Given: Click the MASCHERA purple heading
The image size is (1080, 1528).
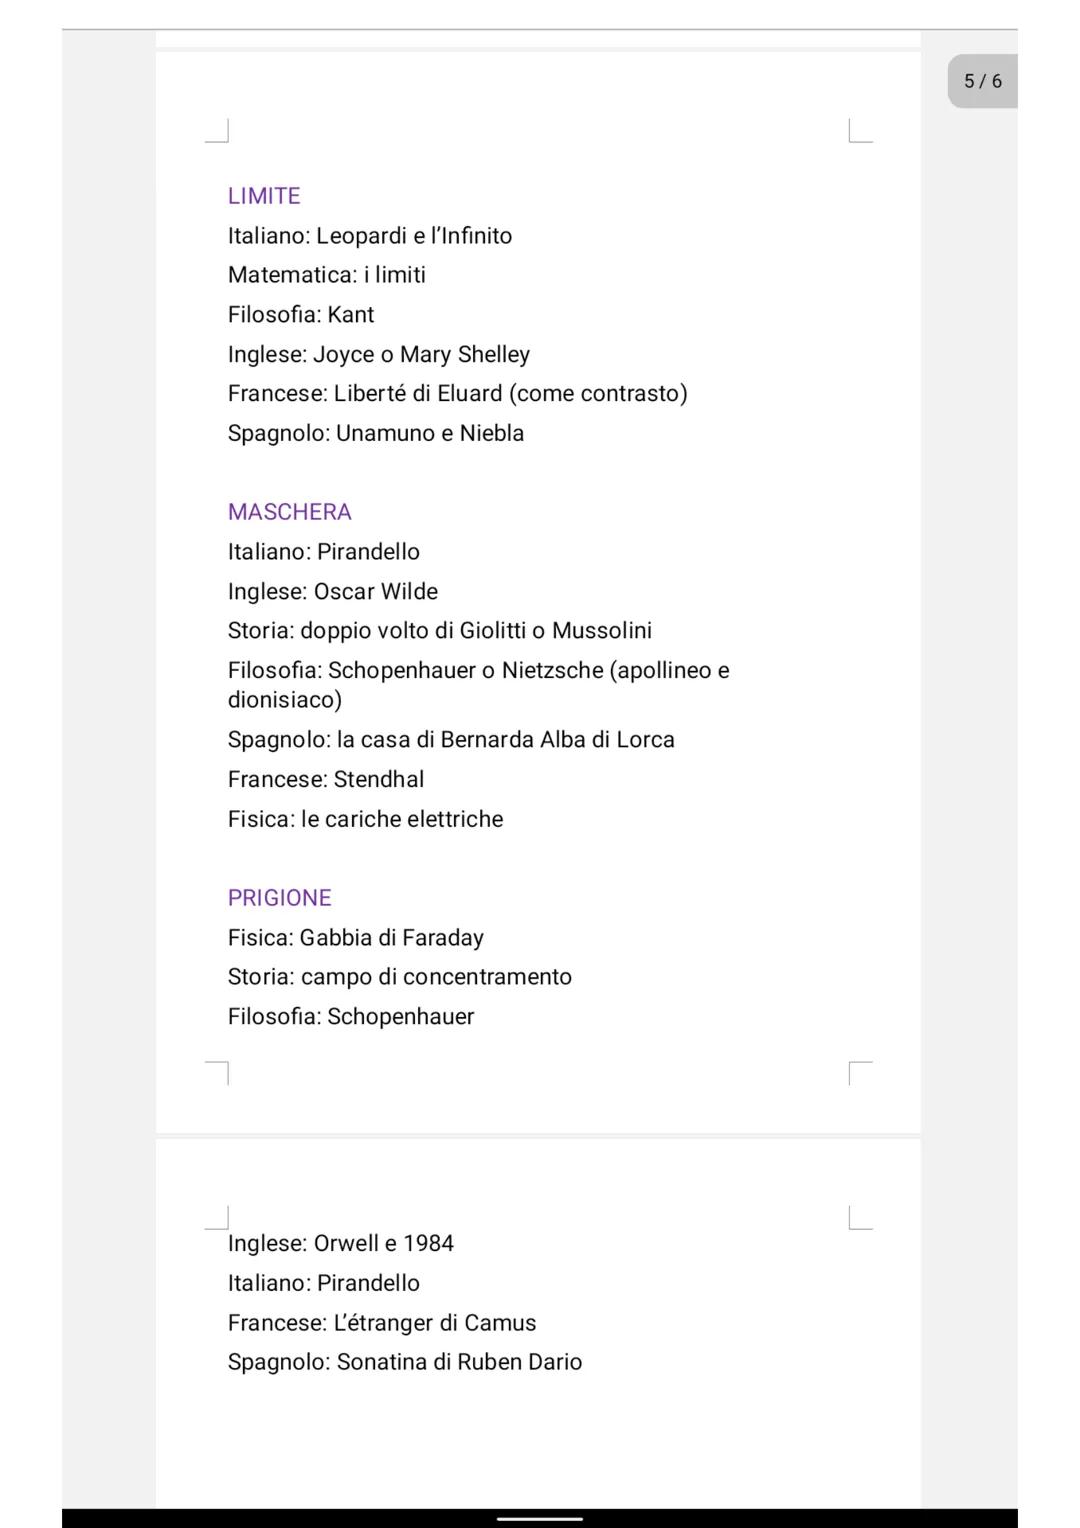Looking at the screenshot, I should pyautogui.click(x=289, y=512).
